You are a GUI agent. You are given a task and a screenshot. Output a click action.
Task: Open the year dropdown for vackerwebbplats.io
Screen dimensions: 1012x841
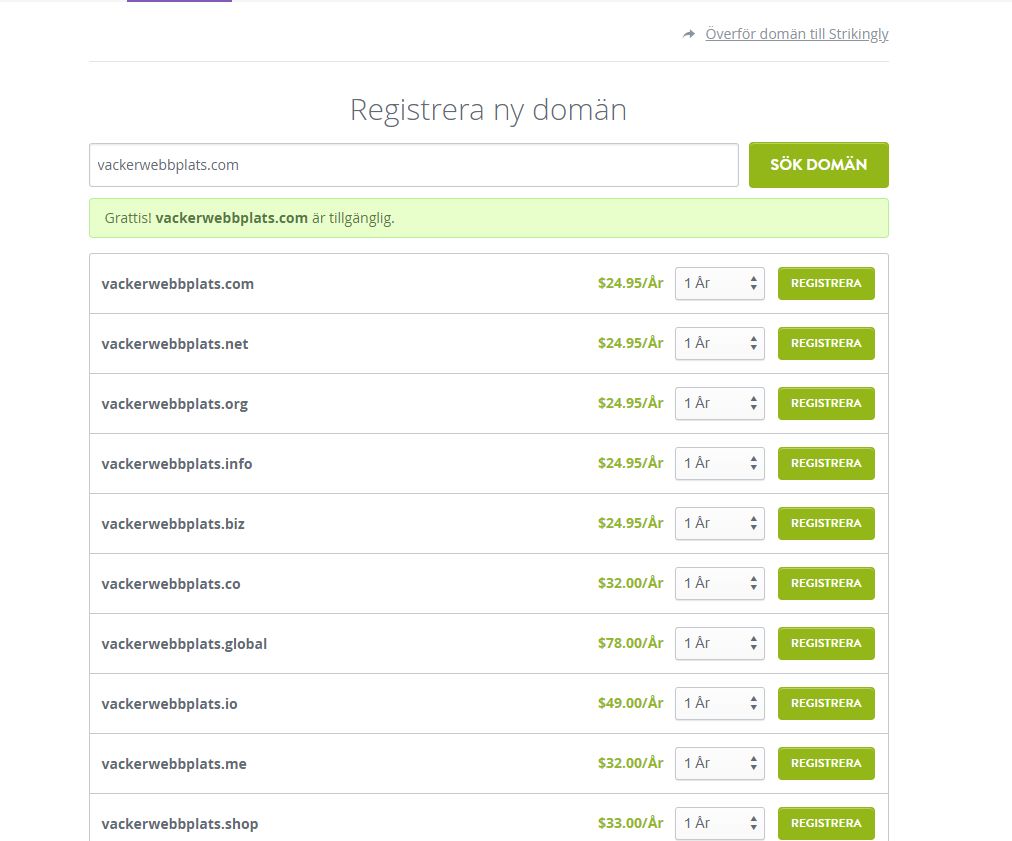(x=720, y=704)
